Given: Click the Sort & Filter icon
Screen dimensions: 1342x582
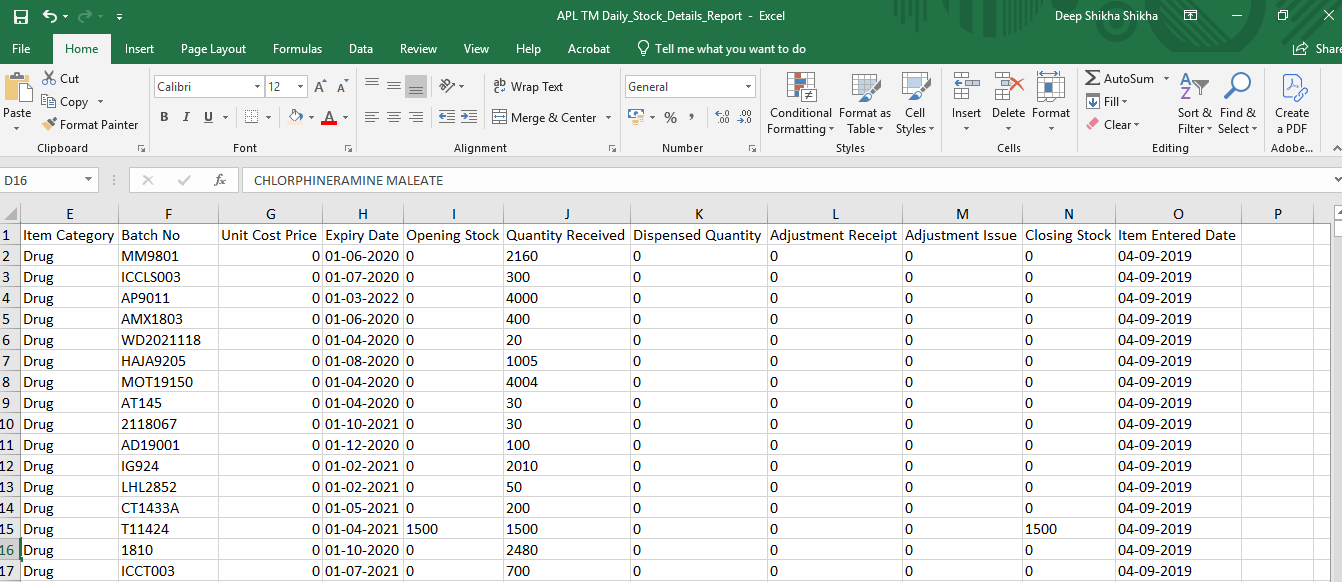Looking at the screenshot, I should (x=1193, y=88).
